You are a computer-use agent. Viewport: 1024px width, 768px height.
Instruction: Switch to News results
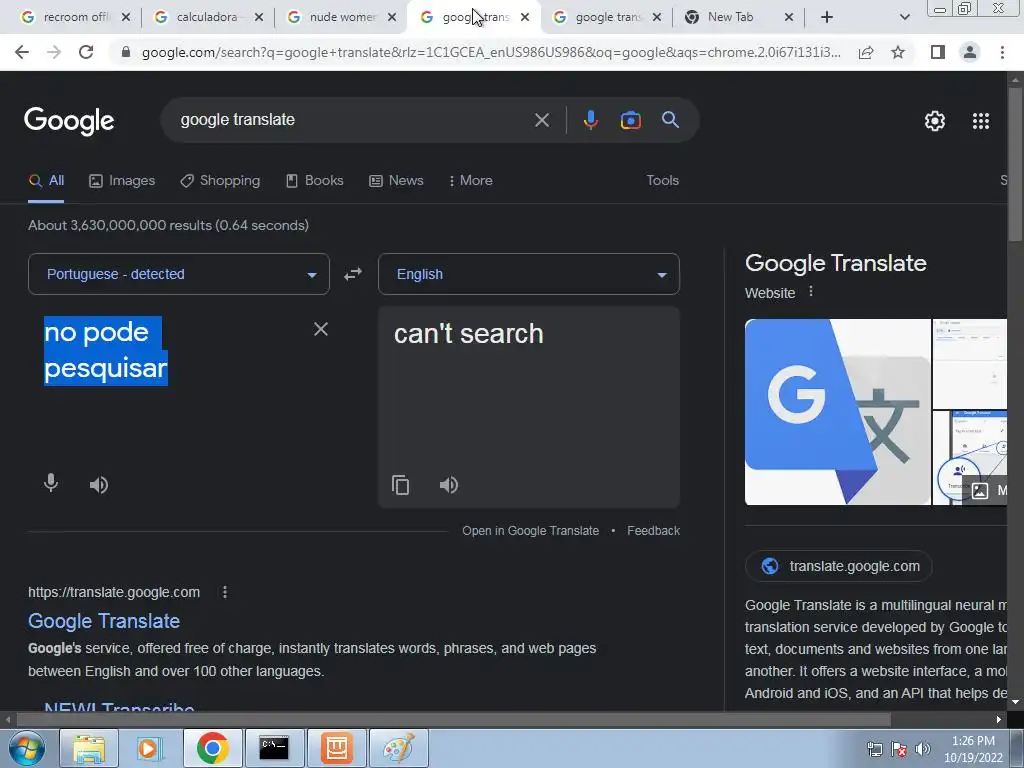(396, 181)
